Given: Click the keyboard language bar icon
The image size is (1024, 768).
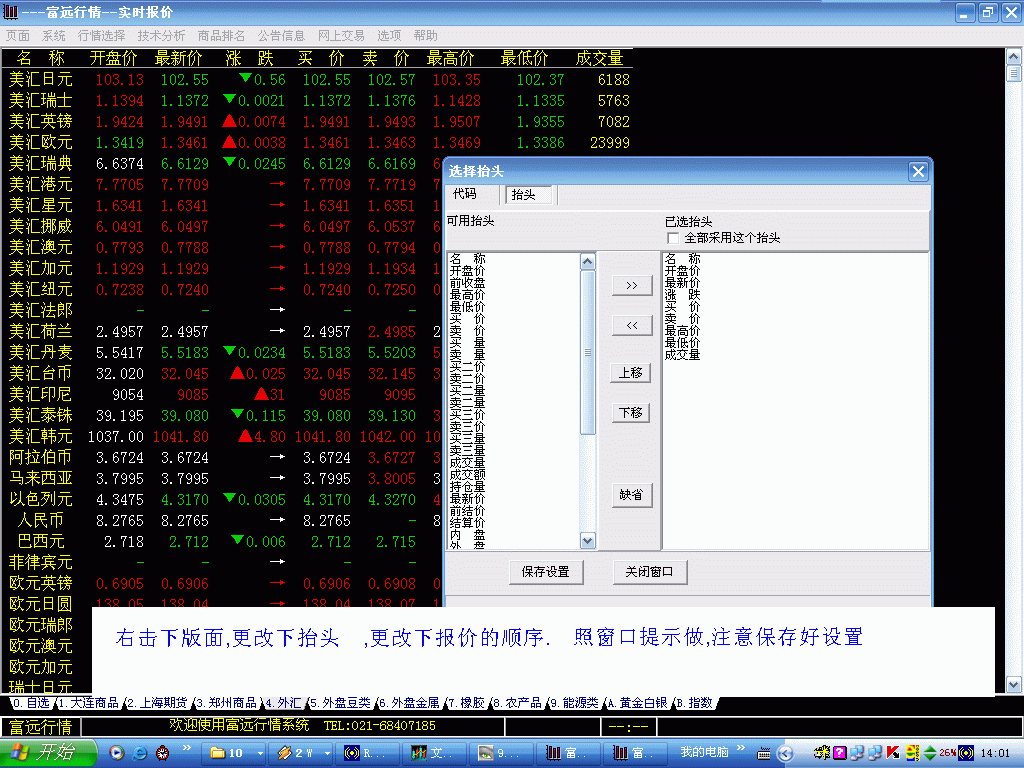Looking at the screenshot, I should pyautogui.click(x=763, y=754).
